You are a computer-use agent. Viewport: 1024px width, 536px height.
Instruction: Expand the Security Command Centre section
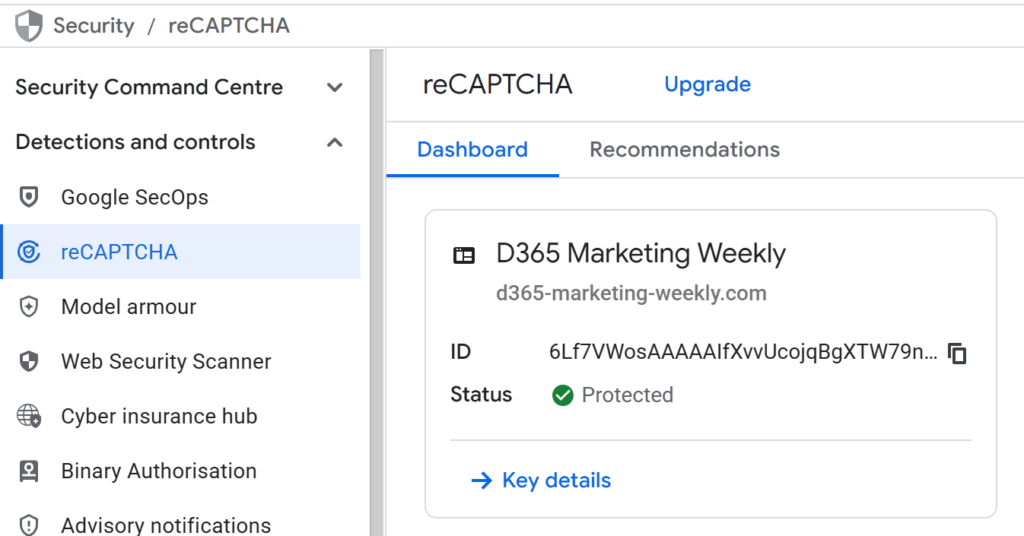click(335, 88)
